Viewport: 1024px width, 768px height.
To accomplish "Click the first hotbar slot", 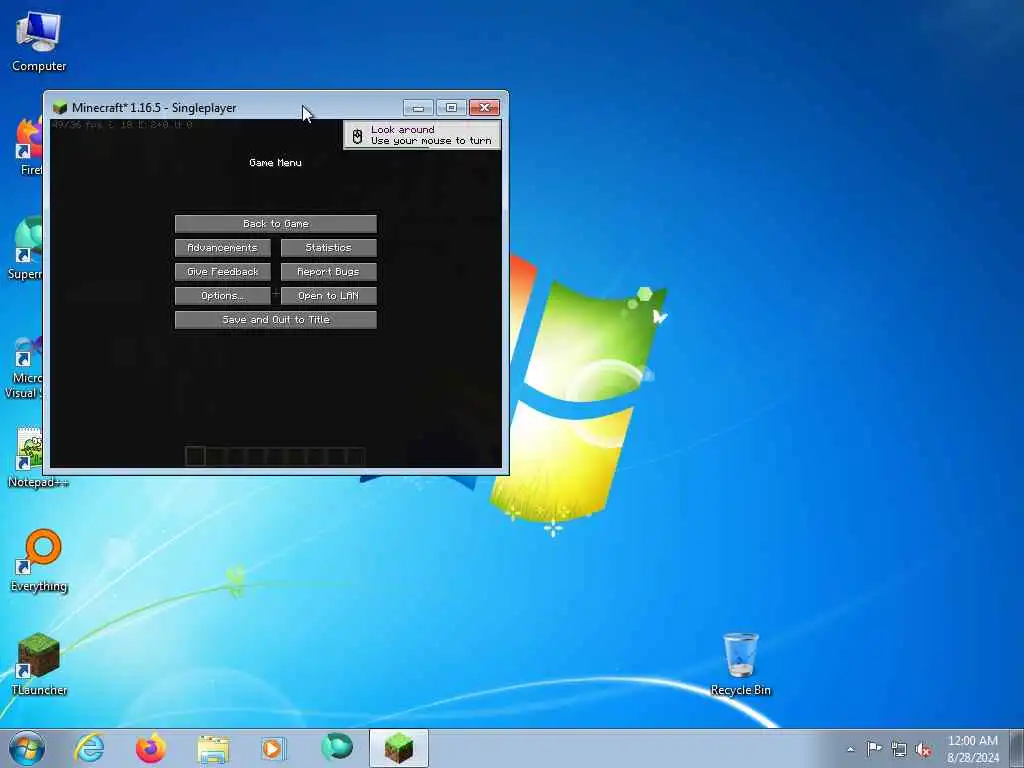I will (x=195, y=456).
